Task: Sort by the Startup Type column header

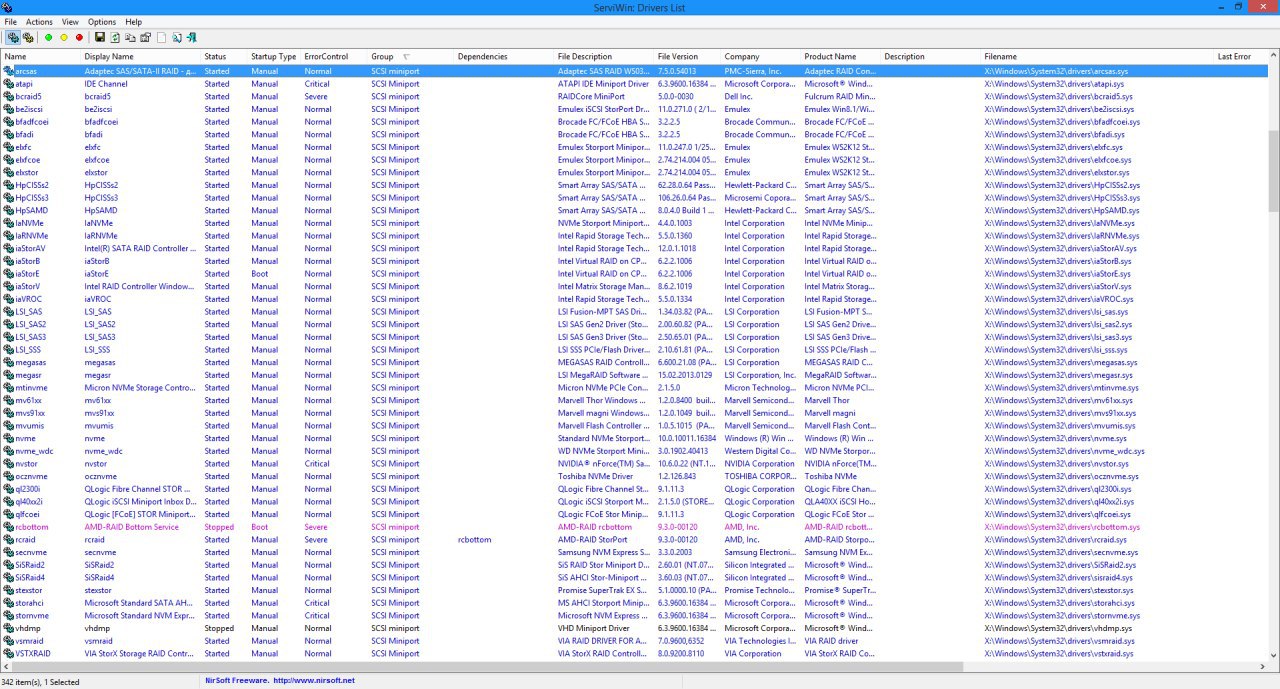Action: pyautogui.click(x=274, y=57)
